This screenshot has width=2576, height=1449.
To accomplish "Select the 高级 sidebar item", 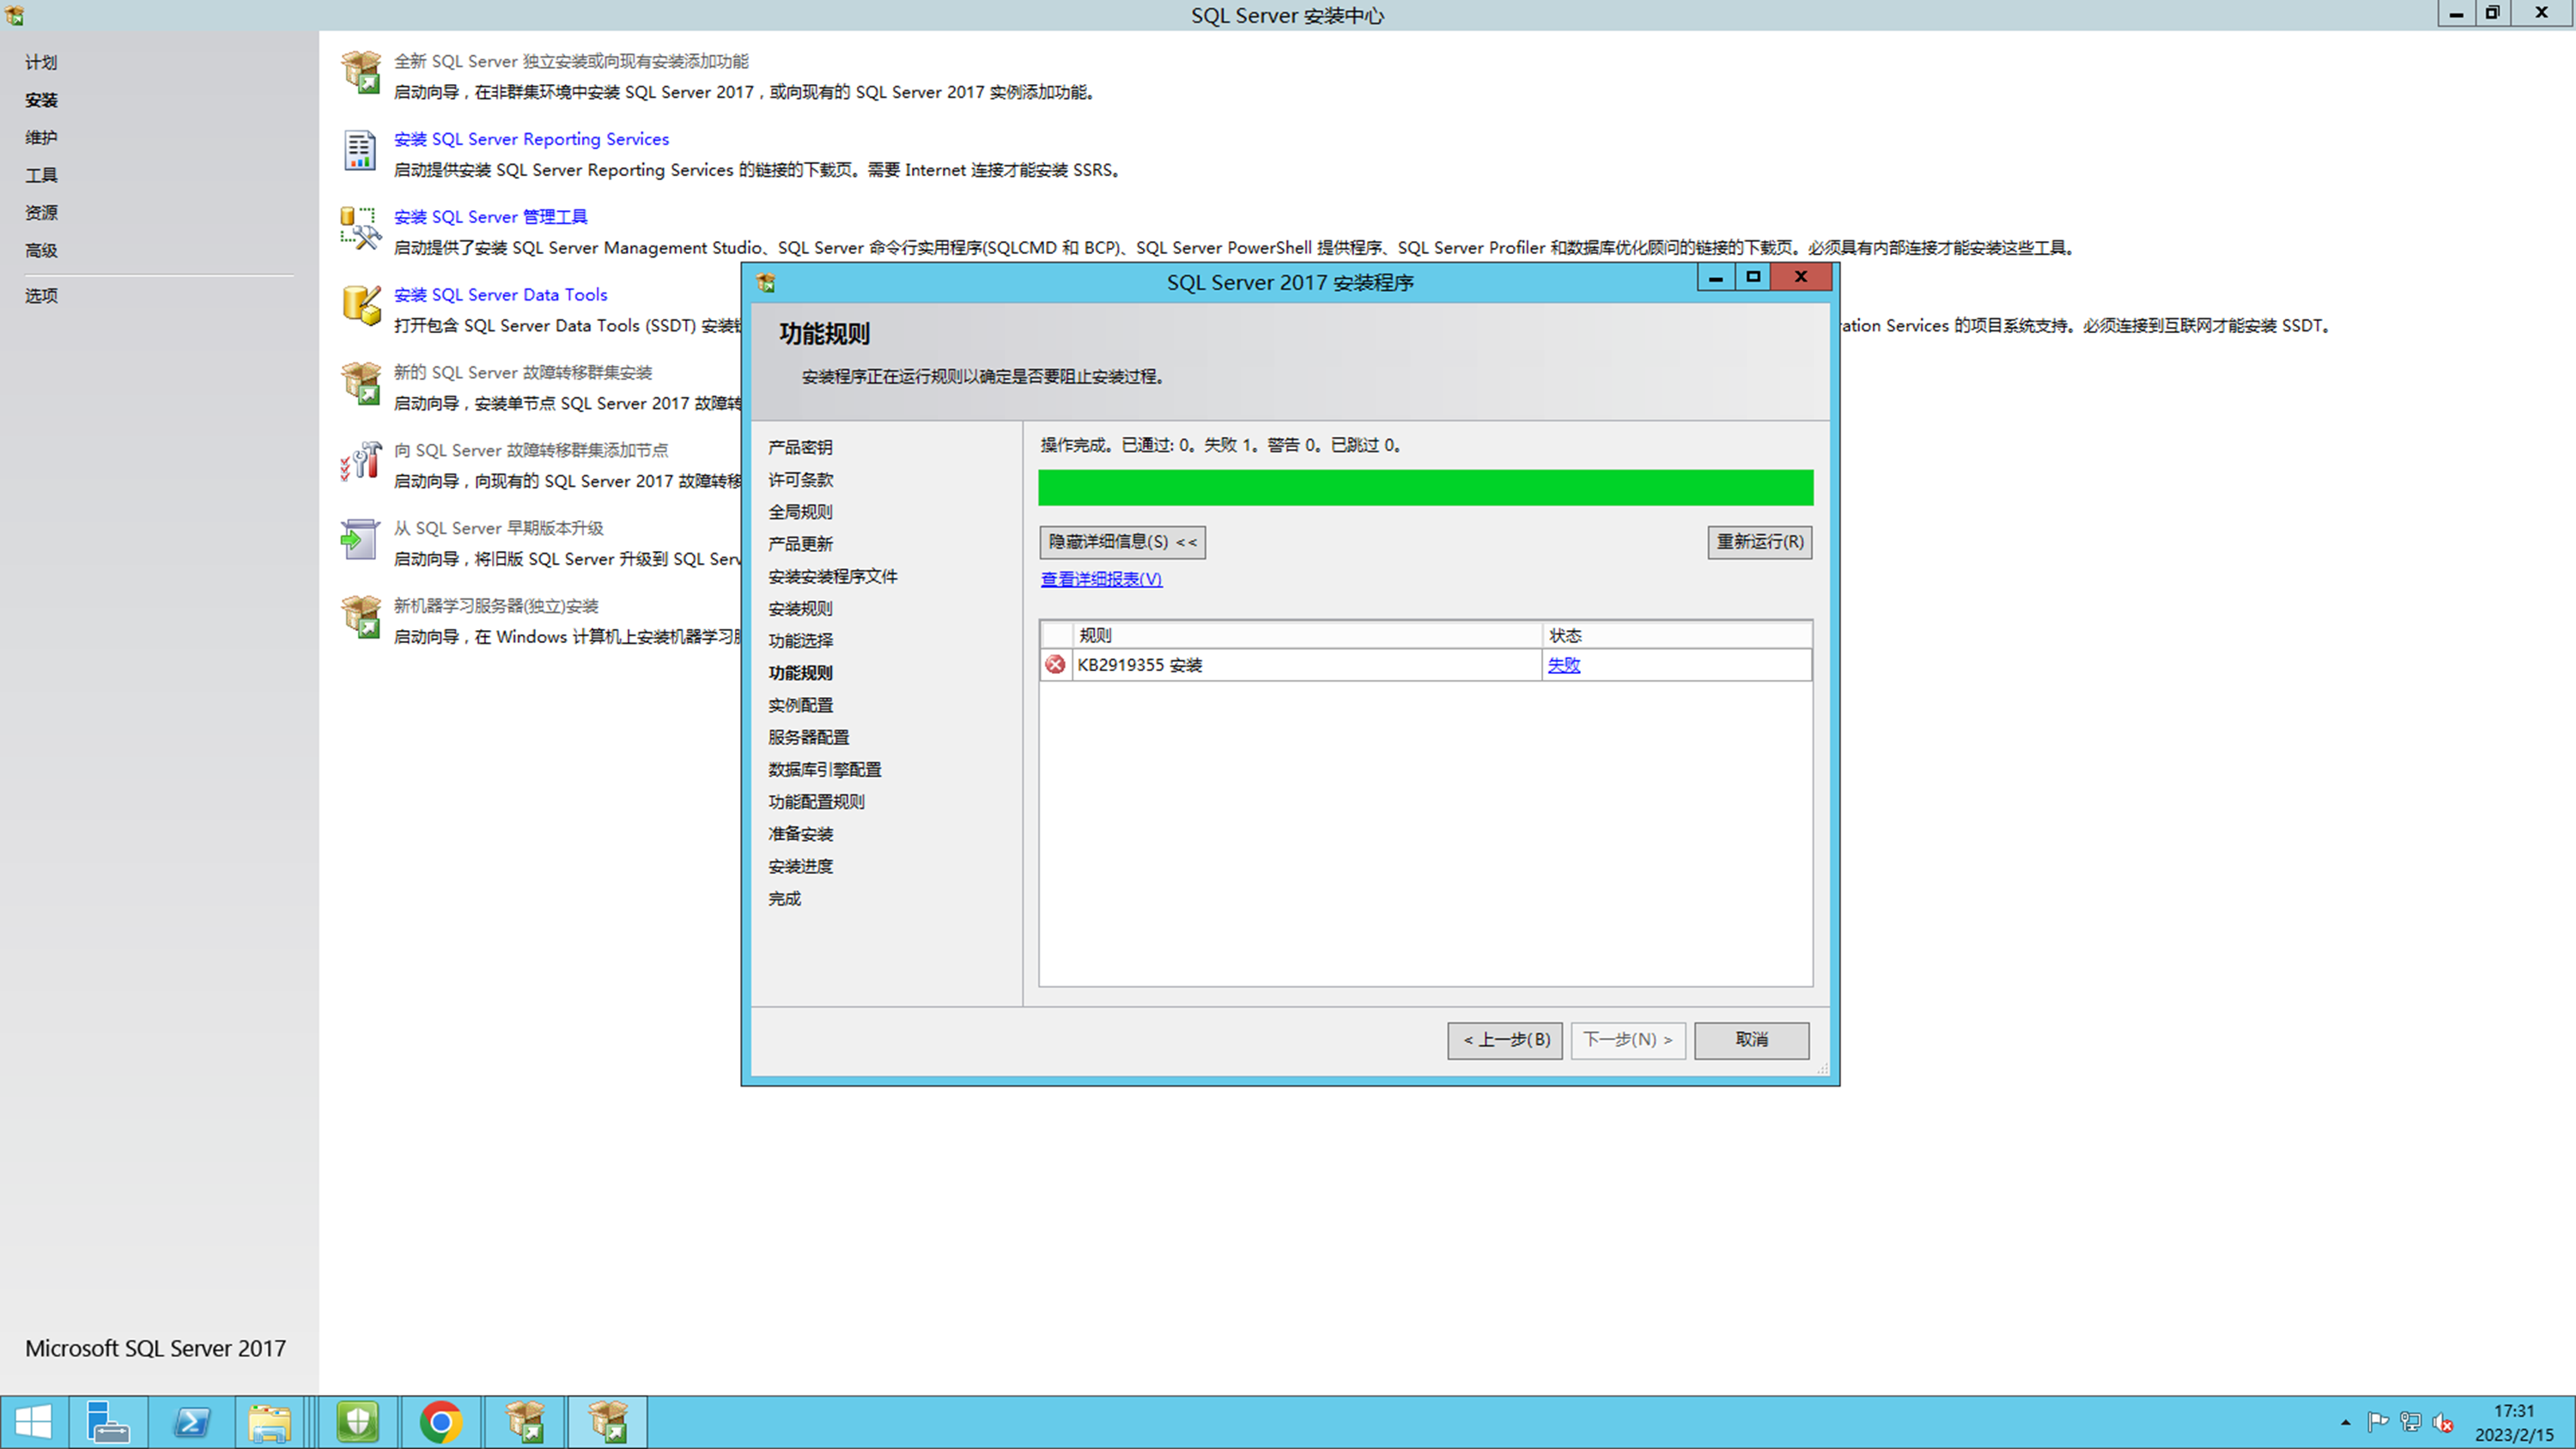I will [41, 250].
